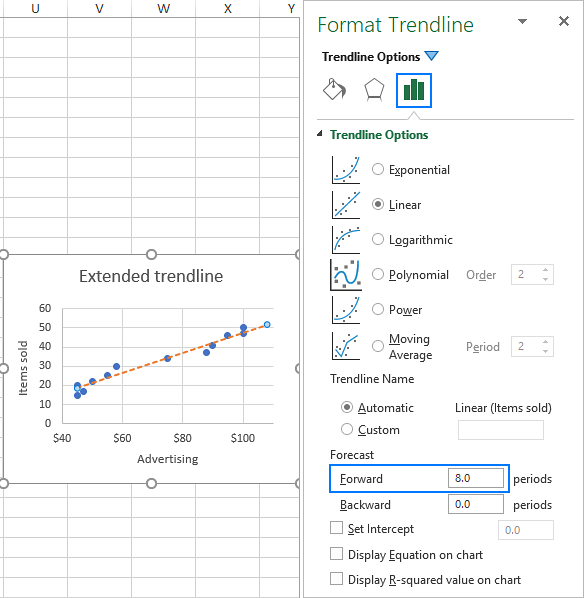Click the Polynomial trendline curve icon
The height and width of the screenshot is (598, 585).
pyautogui.click(x=346, y=275)
